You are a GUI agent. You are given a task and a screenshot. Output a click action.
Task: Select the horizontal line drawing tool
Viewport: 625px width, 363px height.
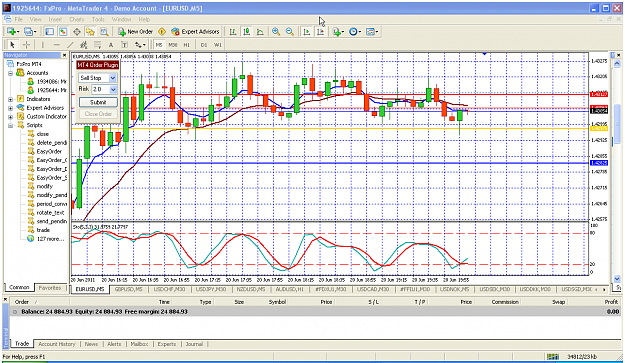click(57, 45)
